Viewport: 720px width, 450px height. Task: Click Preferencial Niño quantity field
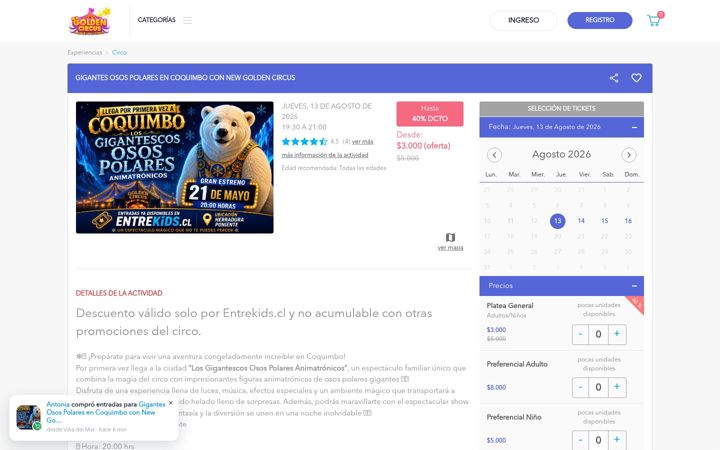tap(598, 440)
